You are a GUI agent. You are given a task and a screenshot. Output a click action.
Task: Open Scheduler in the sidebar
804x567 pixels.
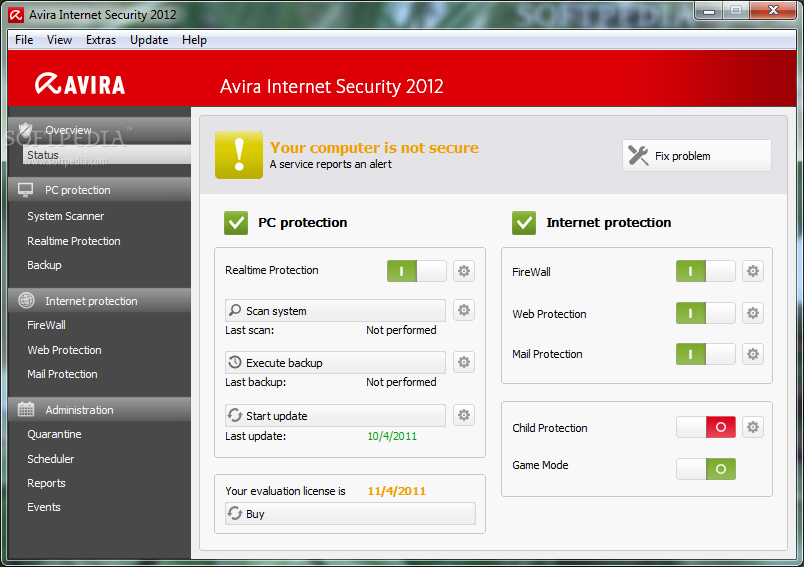(x=51, y=459)
